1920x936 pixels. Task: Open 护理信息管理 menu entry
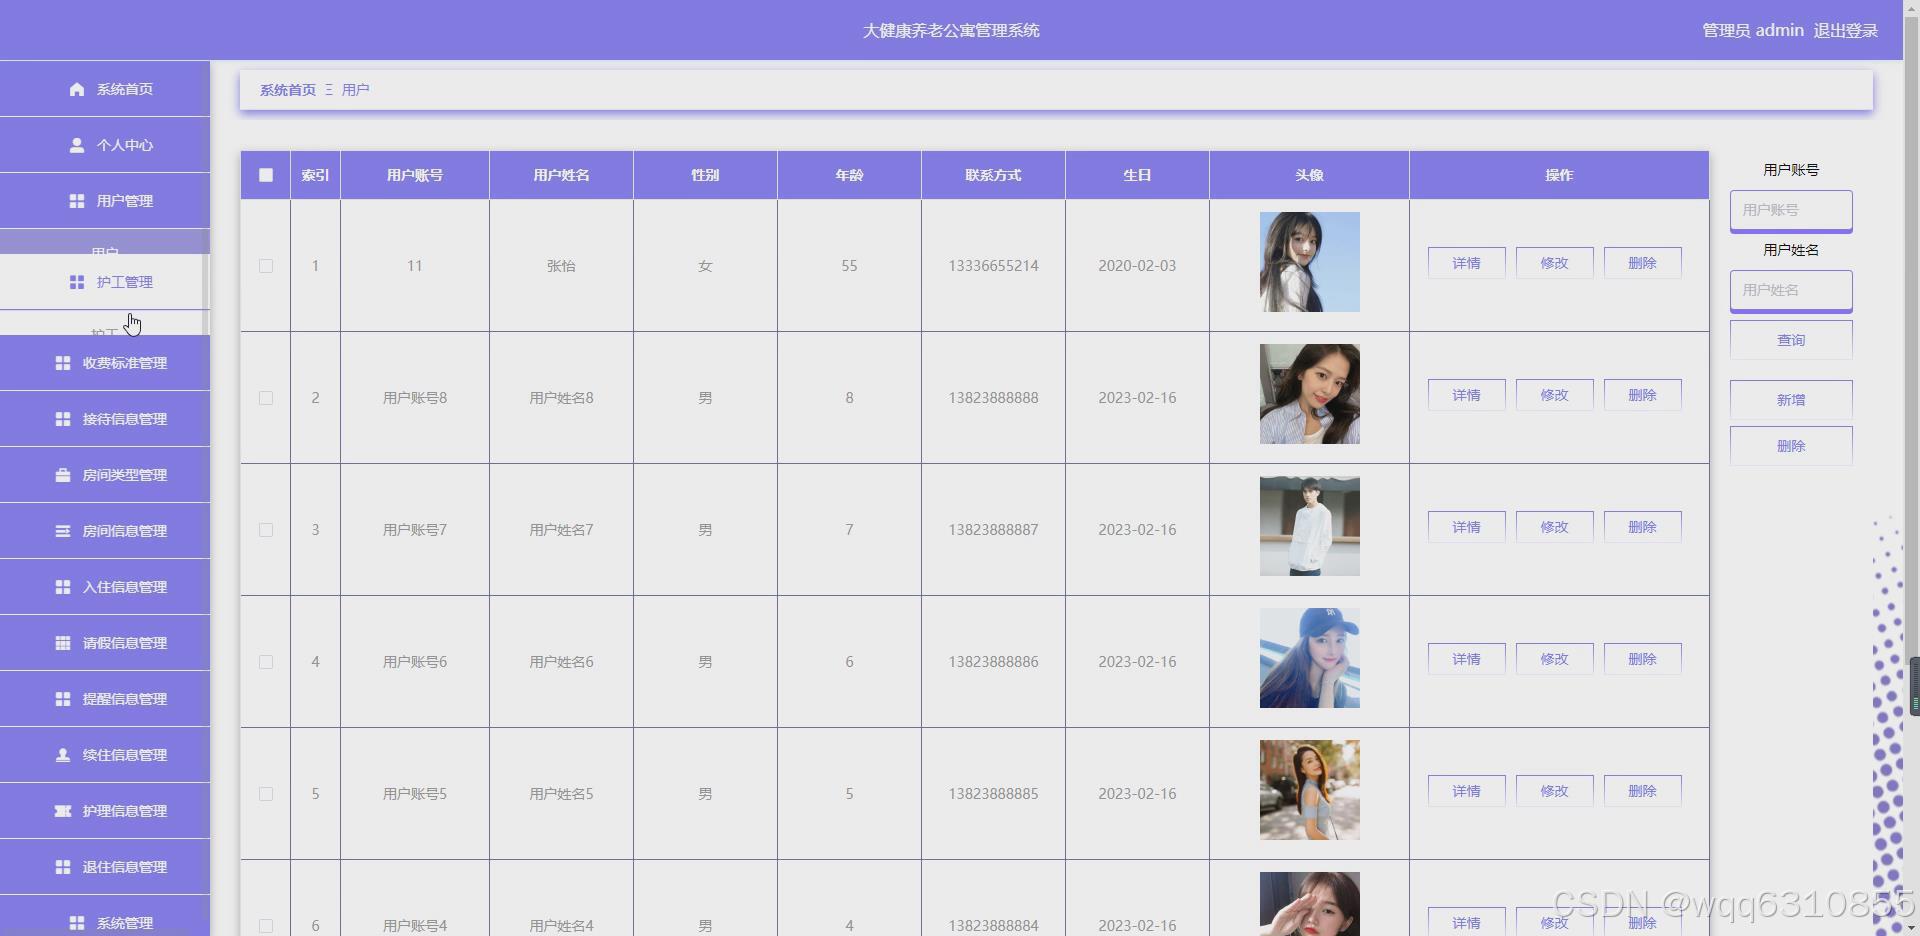coord(105,811)
